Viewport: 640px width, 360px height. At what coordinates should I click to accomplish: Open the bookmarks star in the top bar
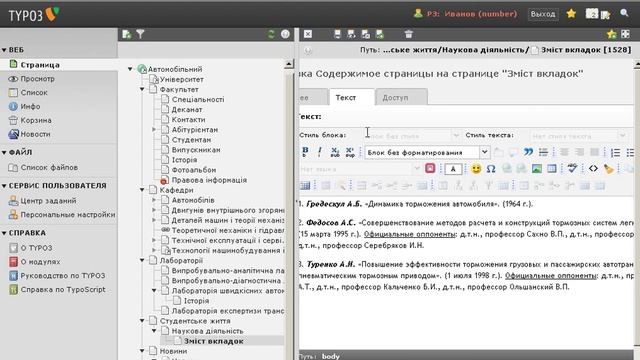pos(571,14)
